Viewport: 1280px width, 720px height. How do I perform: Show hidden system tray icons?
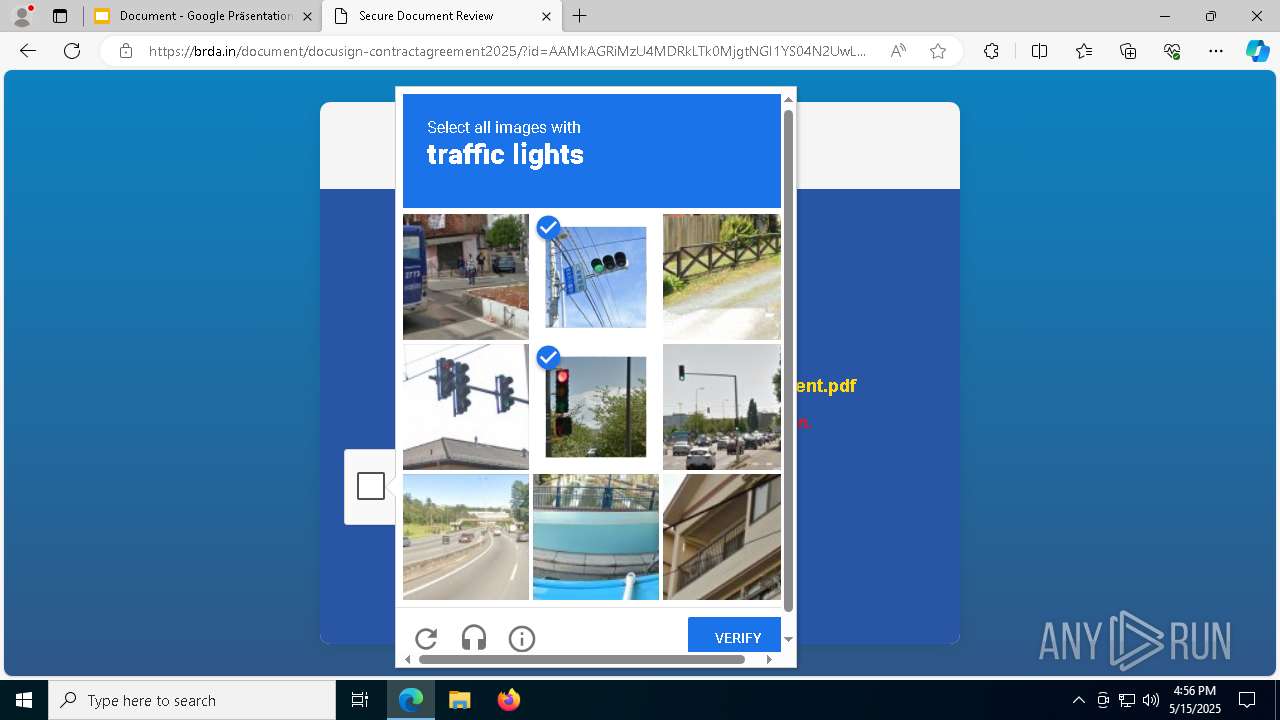coord(1078,700)
